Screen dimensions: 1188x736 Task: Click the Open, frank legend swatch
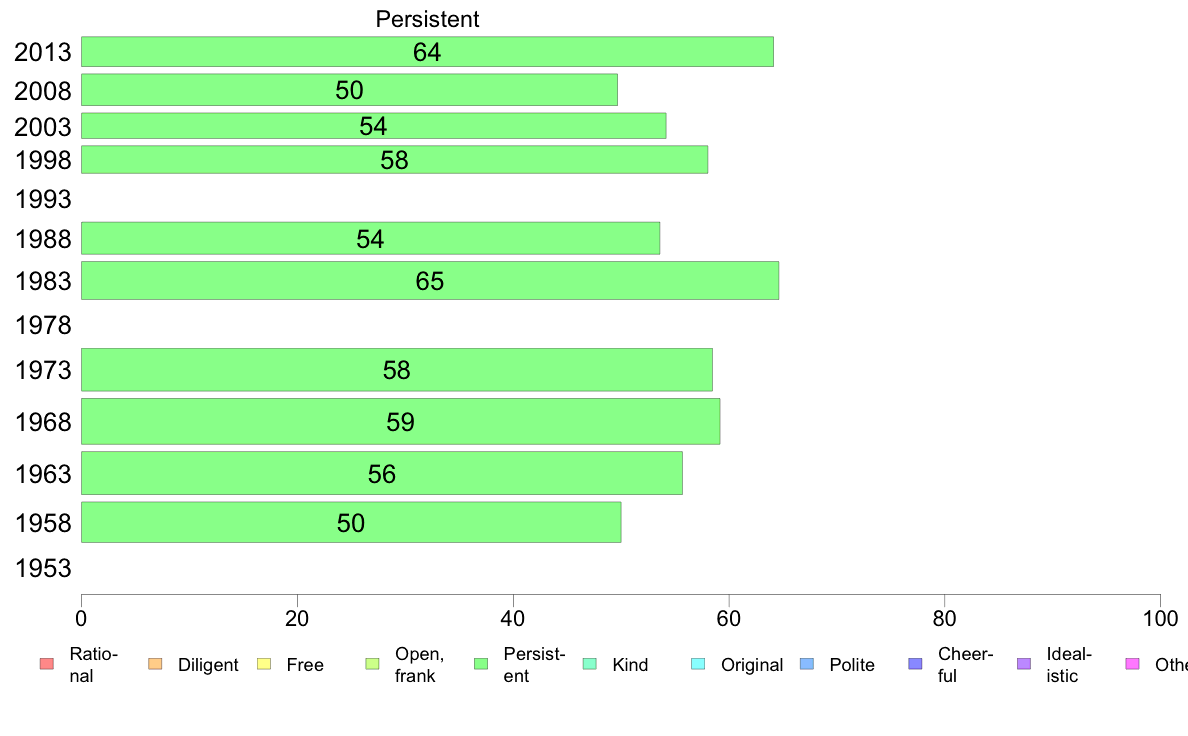372,664
